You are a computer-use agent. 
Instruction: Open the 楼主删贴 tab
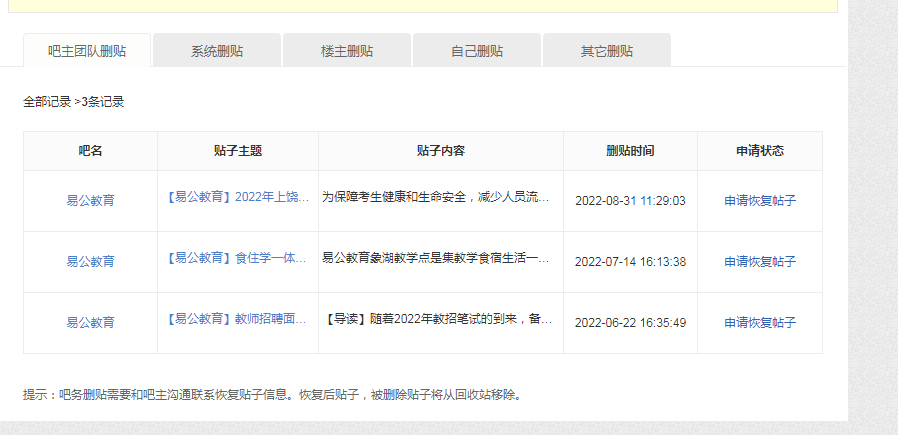[347, 51]
